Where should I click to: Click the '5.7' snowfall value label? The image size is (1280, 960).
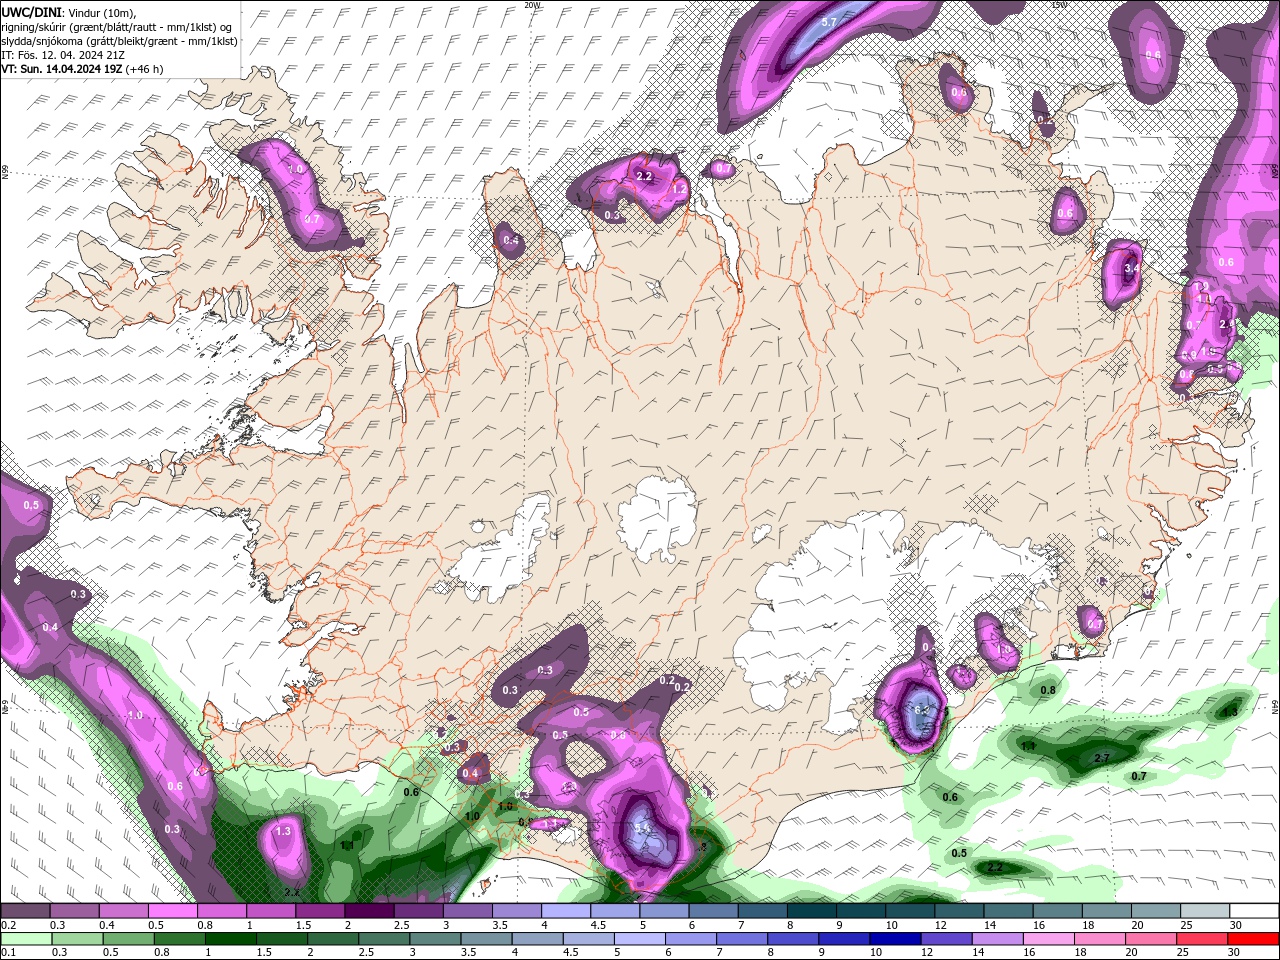pos(829,22)
